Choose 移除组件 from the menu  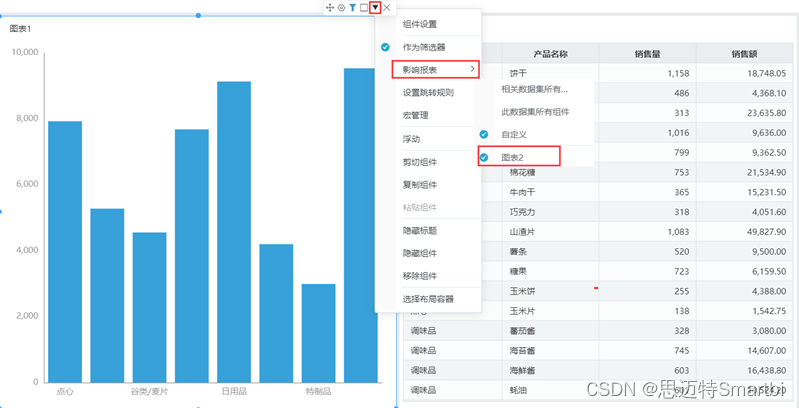pos(419,276)
